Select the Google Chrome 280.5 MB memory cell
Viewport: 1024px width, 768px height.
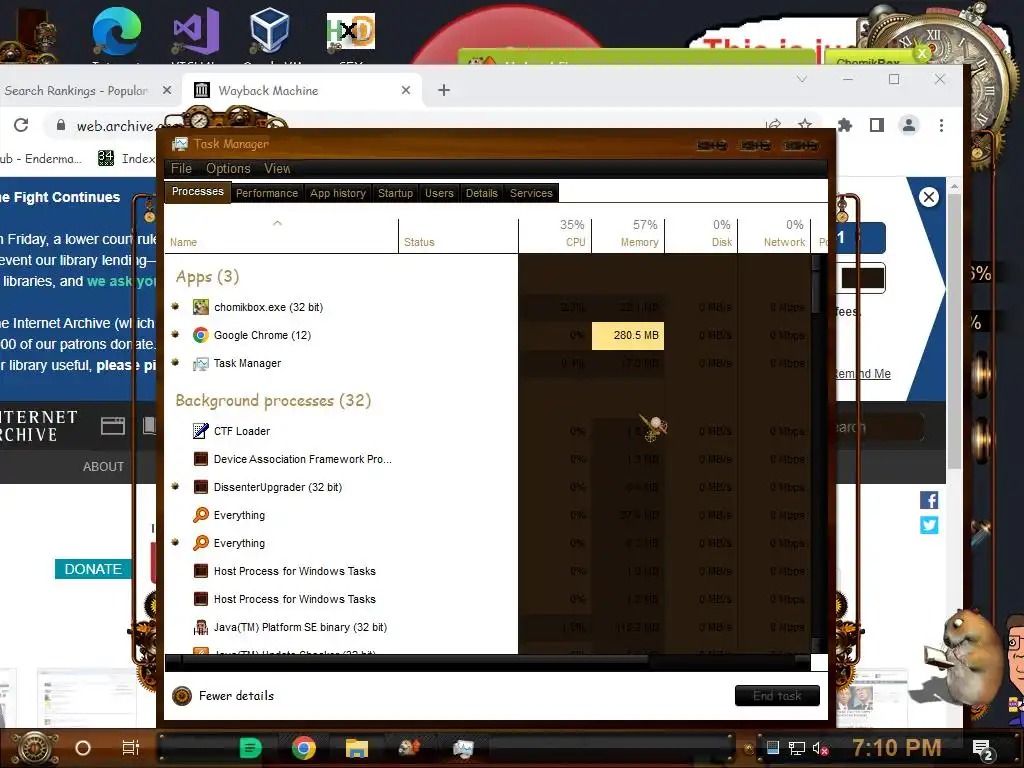[x=628, y=336]
